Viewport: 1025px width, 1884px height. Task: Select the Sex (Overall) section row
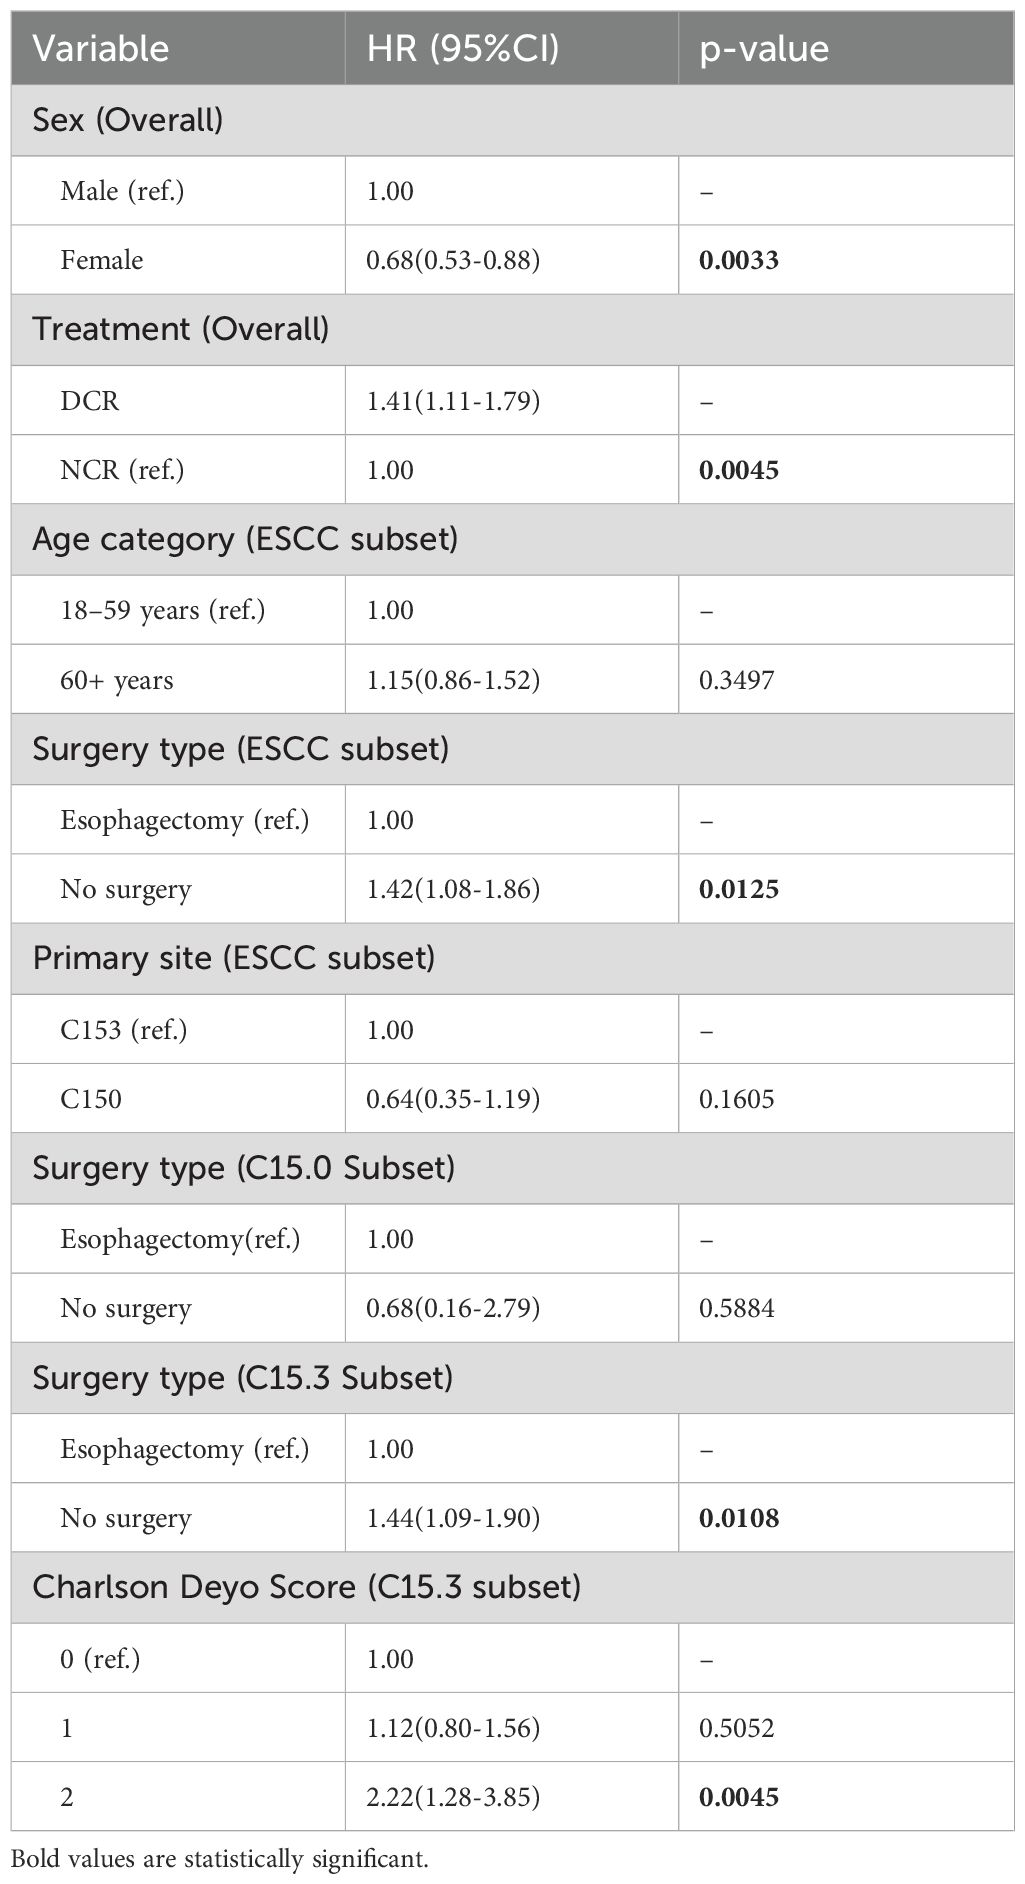point(128,120)
